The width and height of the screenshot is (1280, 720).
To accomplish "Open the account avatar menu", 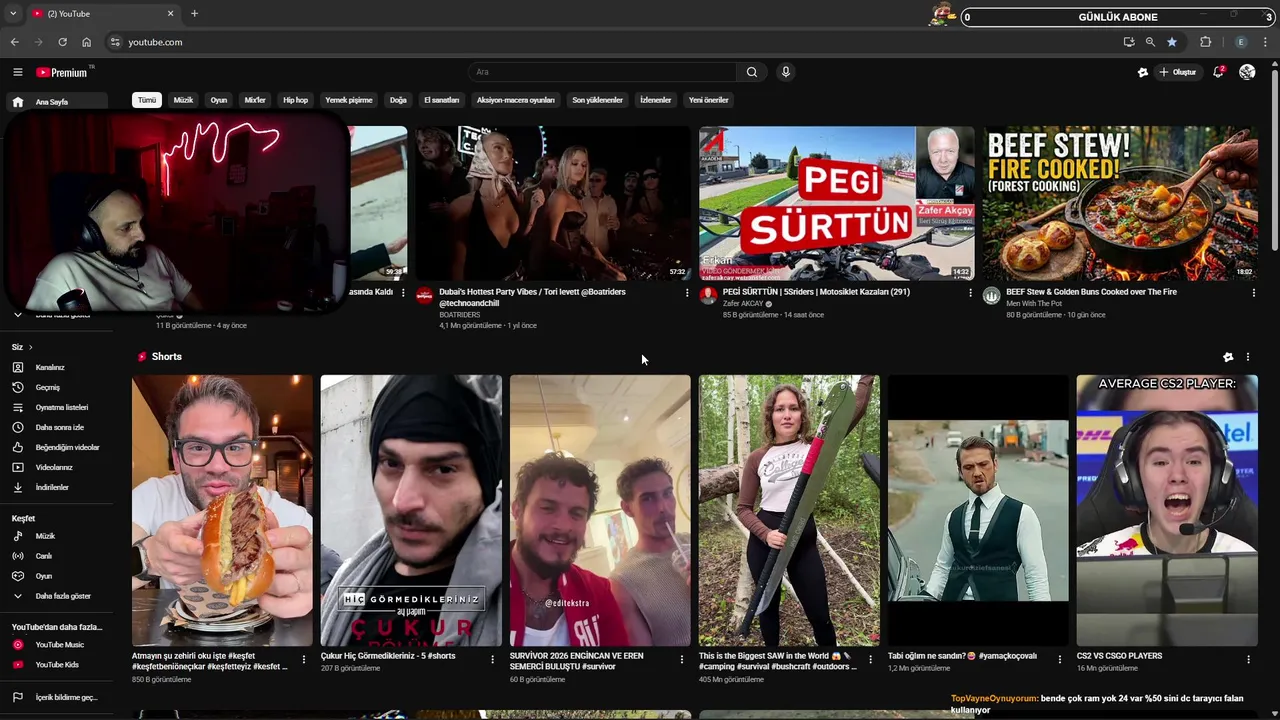I will (1247, 72).
